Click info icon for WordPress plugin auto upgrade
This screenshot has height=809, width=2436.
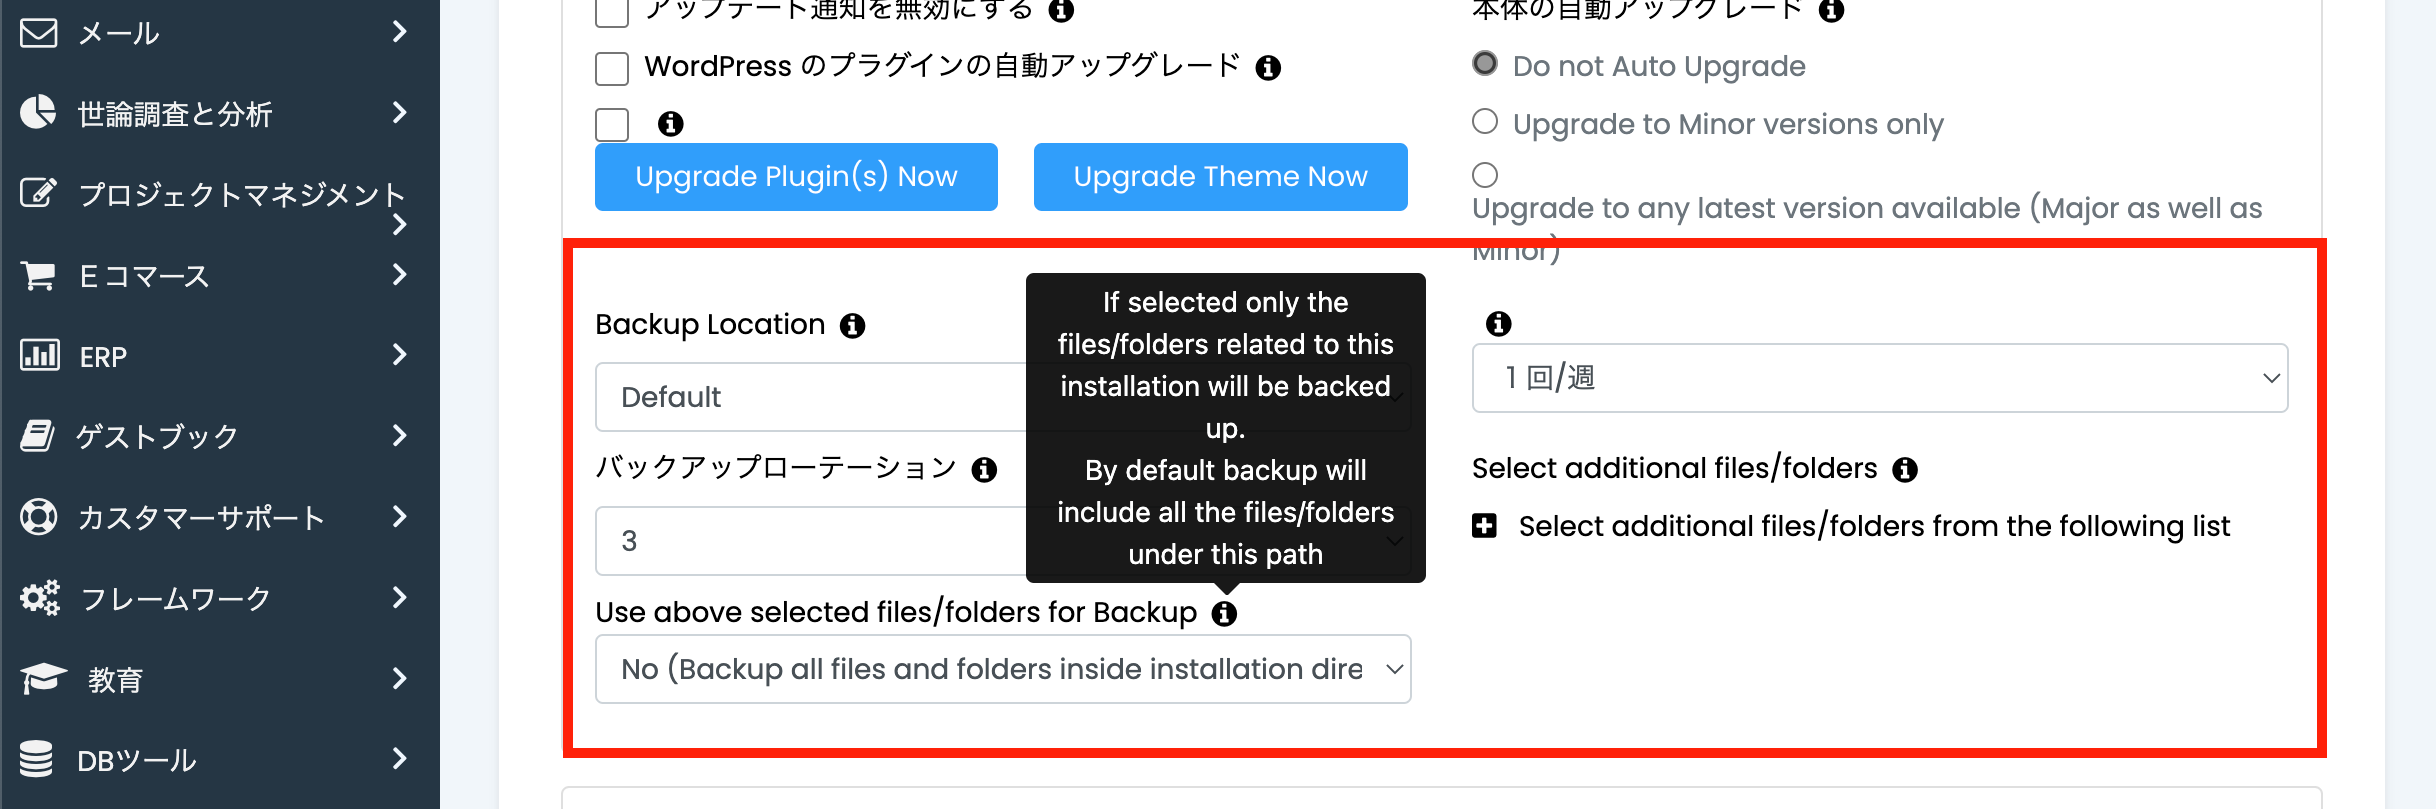pyautogui.click(x=1268, y=68)
